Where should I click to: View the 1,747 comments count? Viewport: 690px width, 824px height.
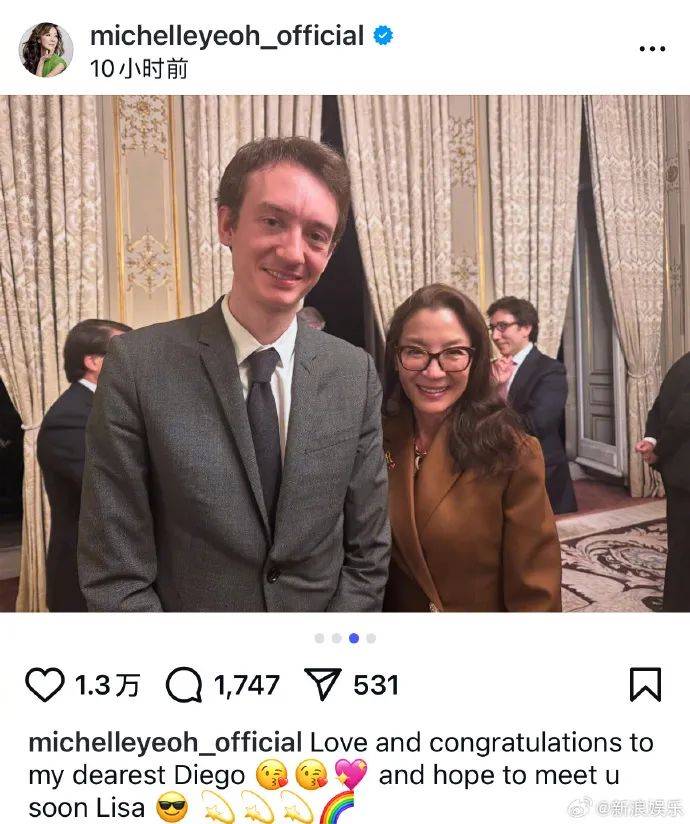[x=246, y=685]
